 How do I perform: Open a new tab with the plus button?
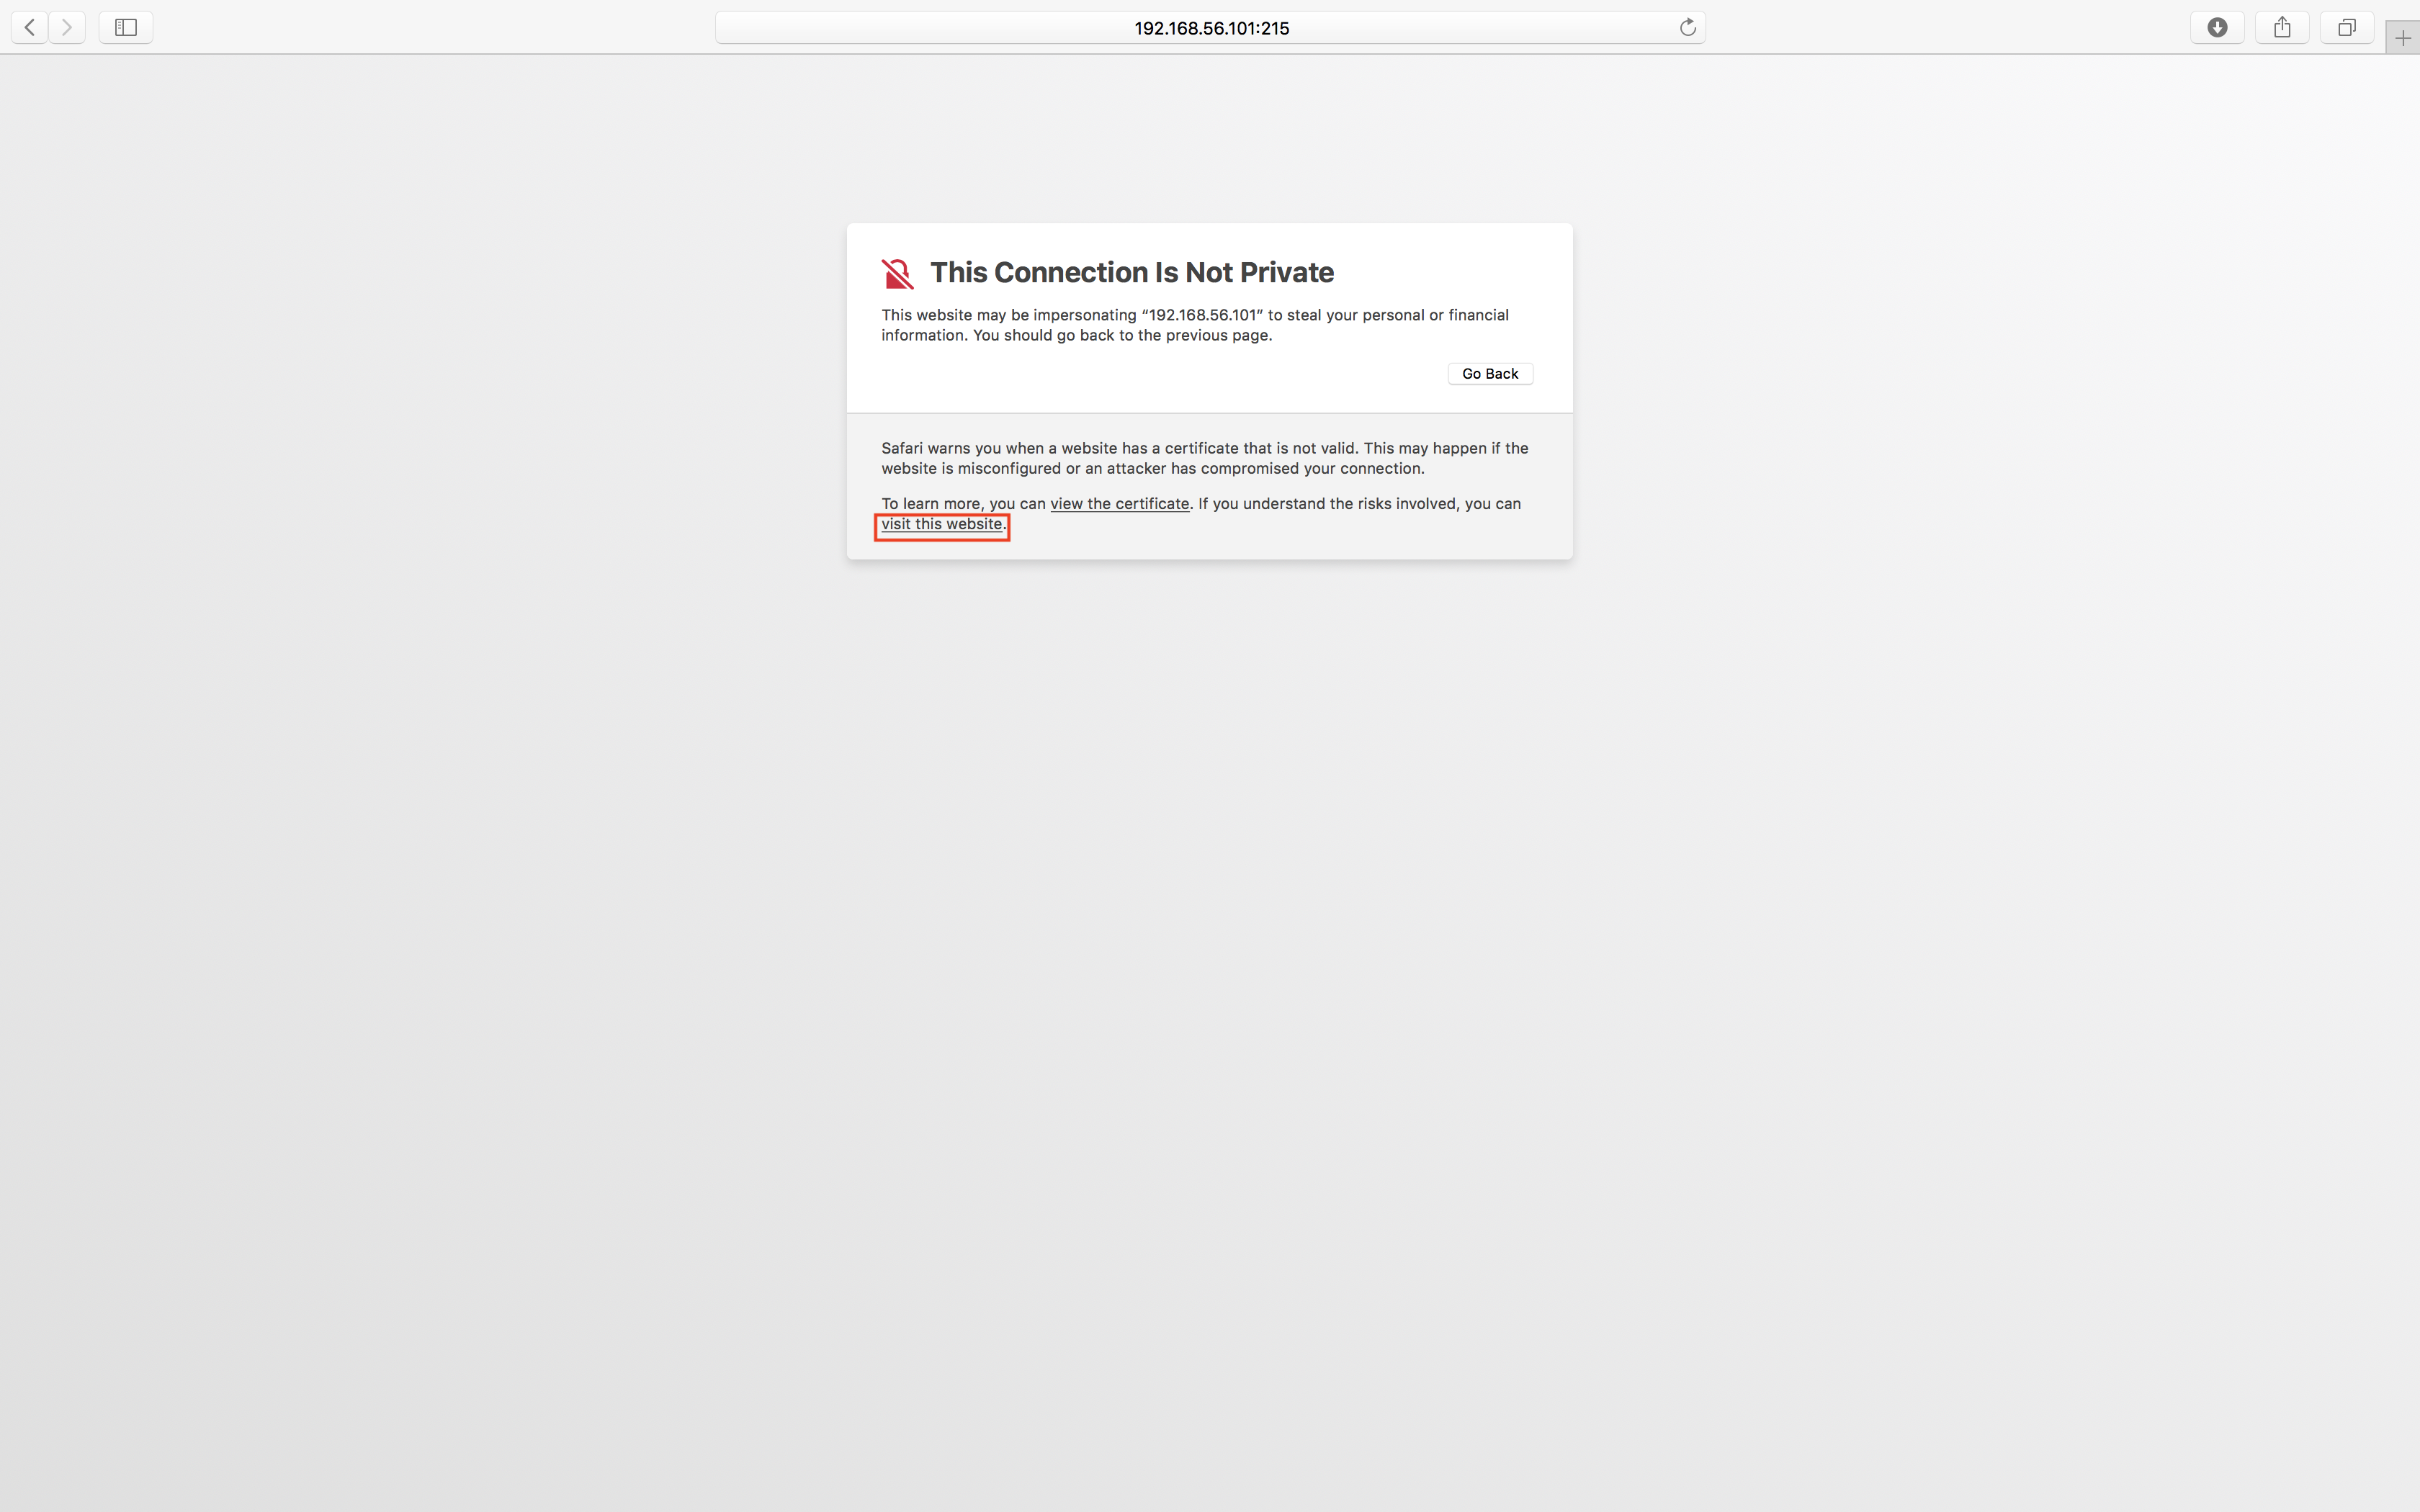[2402, 38]
